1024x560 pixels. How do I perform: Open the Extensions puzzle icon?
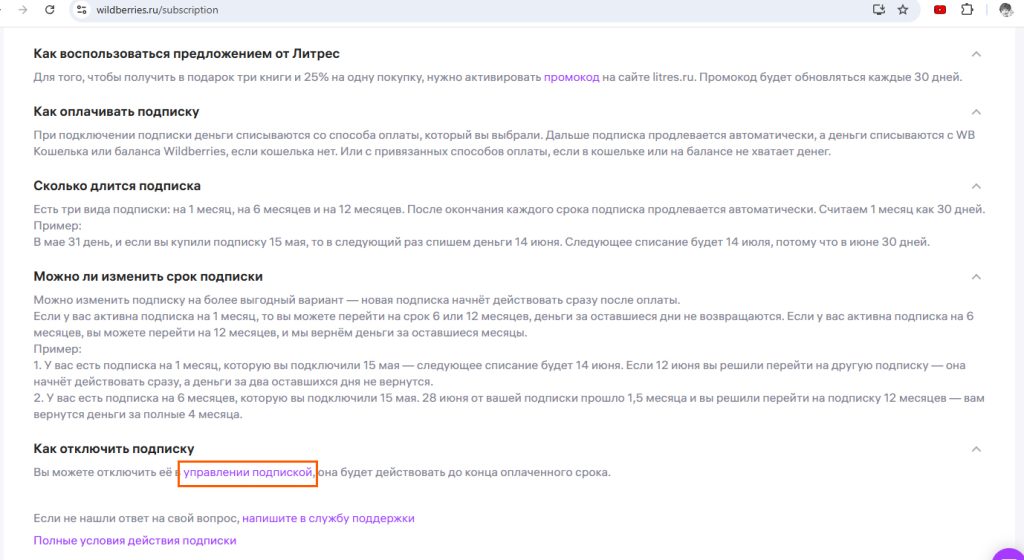967,10
